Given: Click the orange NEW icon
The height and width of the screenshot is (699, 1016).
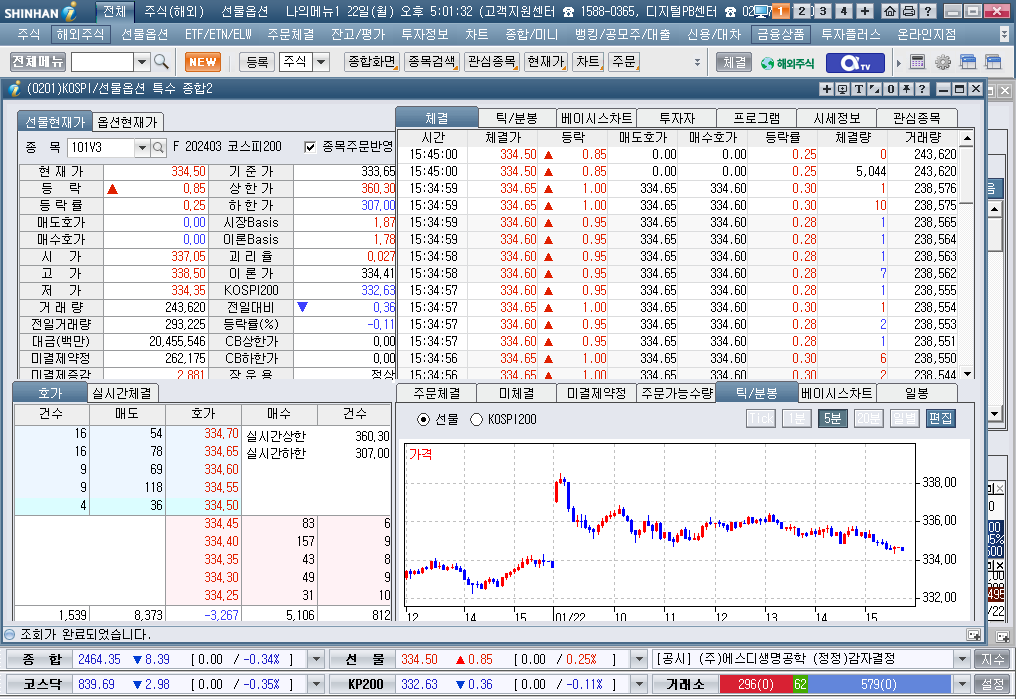Looking at the screenshot, I should pyautogui.click(x=203, y=62).
